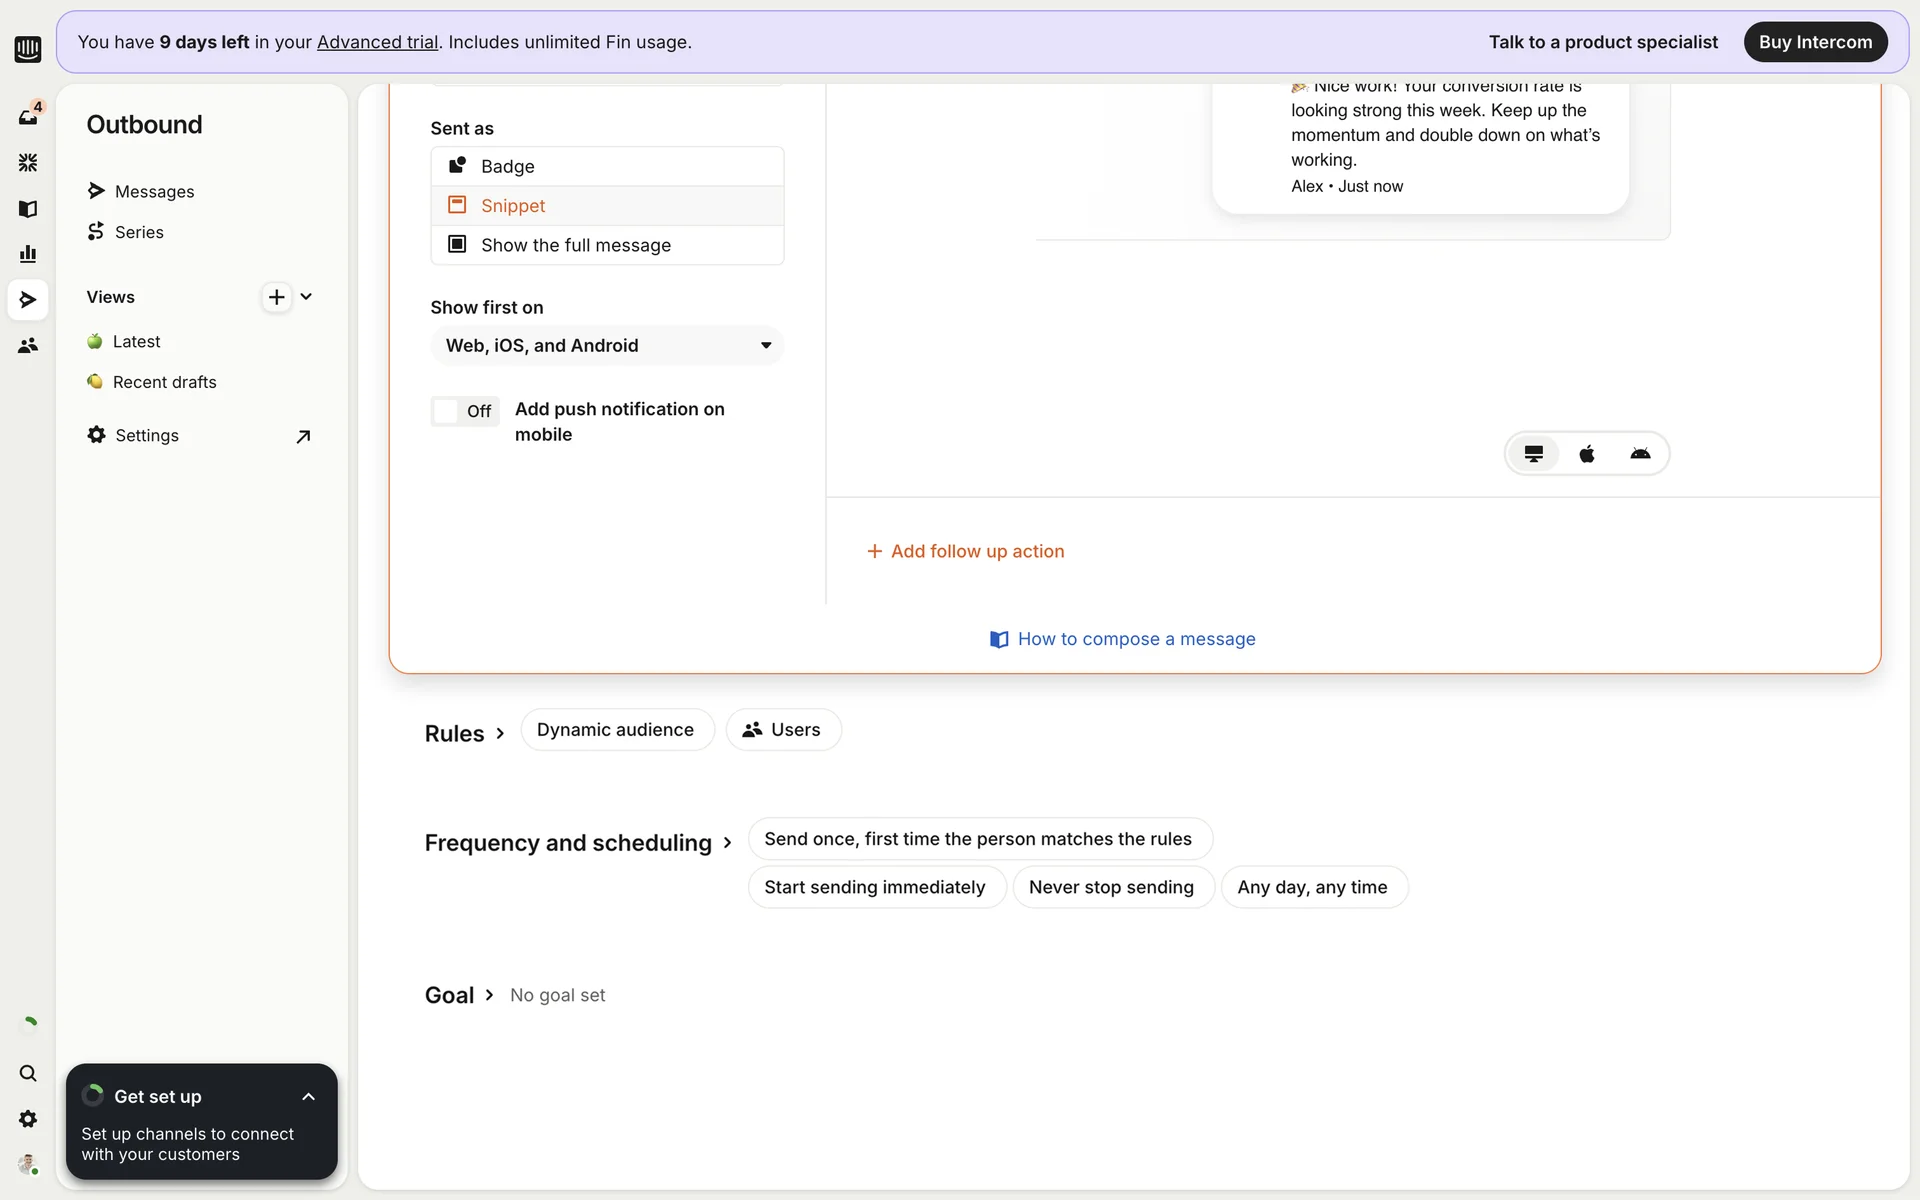Switch preview to Android icon
The height and width of the screenshot is (1200, 1920).
click(x=1640, y=454)
